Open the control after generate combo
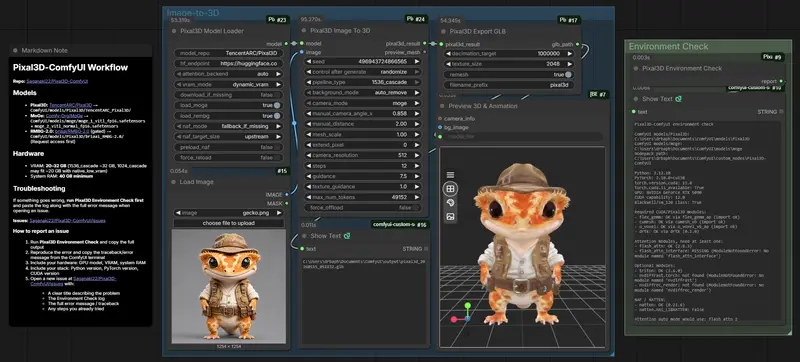 (363, 72)
